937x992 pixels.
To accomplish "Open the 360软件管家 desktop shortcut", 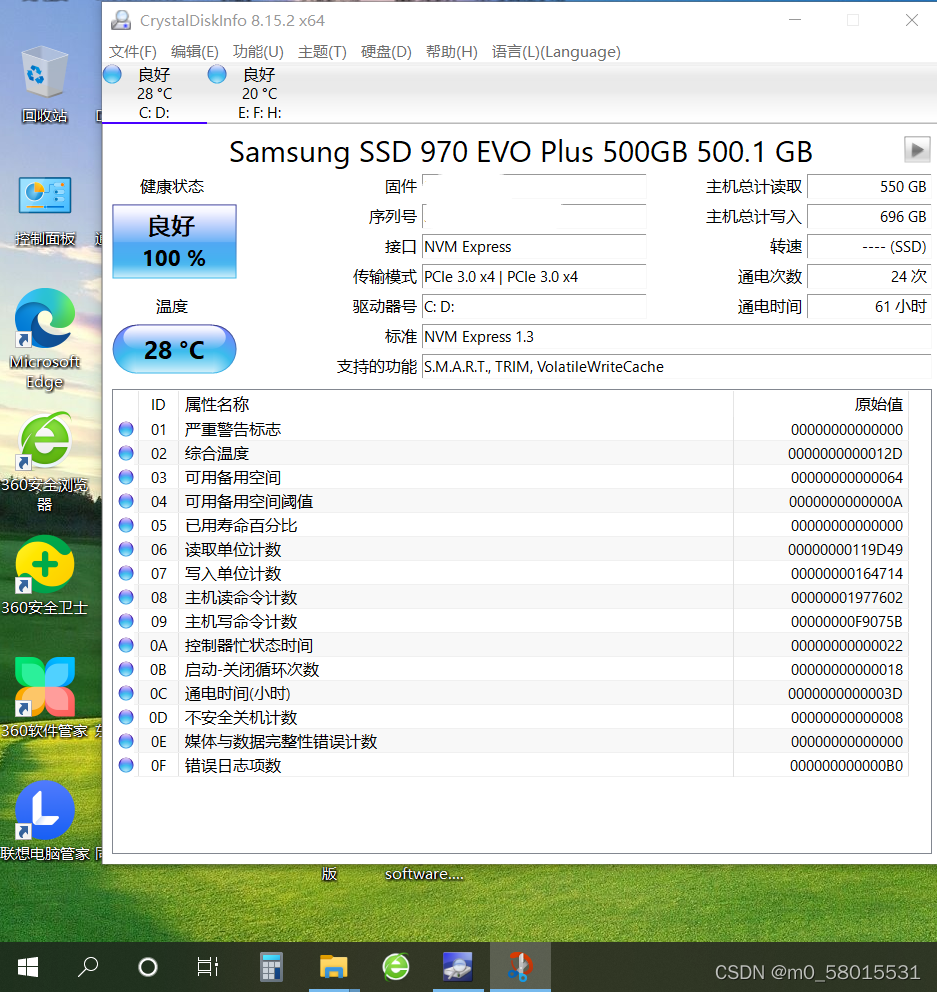I will point(44,698).
